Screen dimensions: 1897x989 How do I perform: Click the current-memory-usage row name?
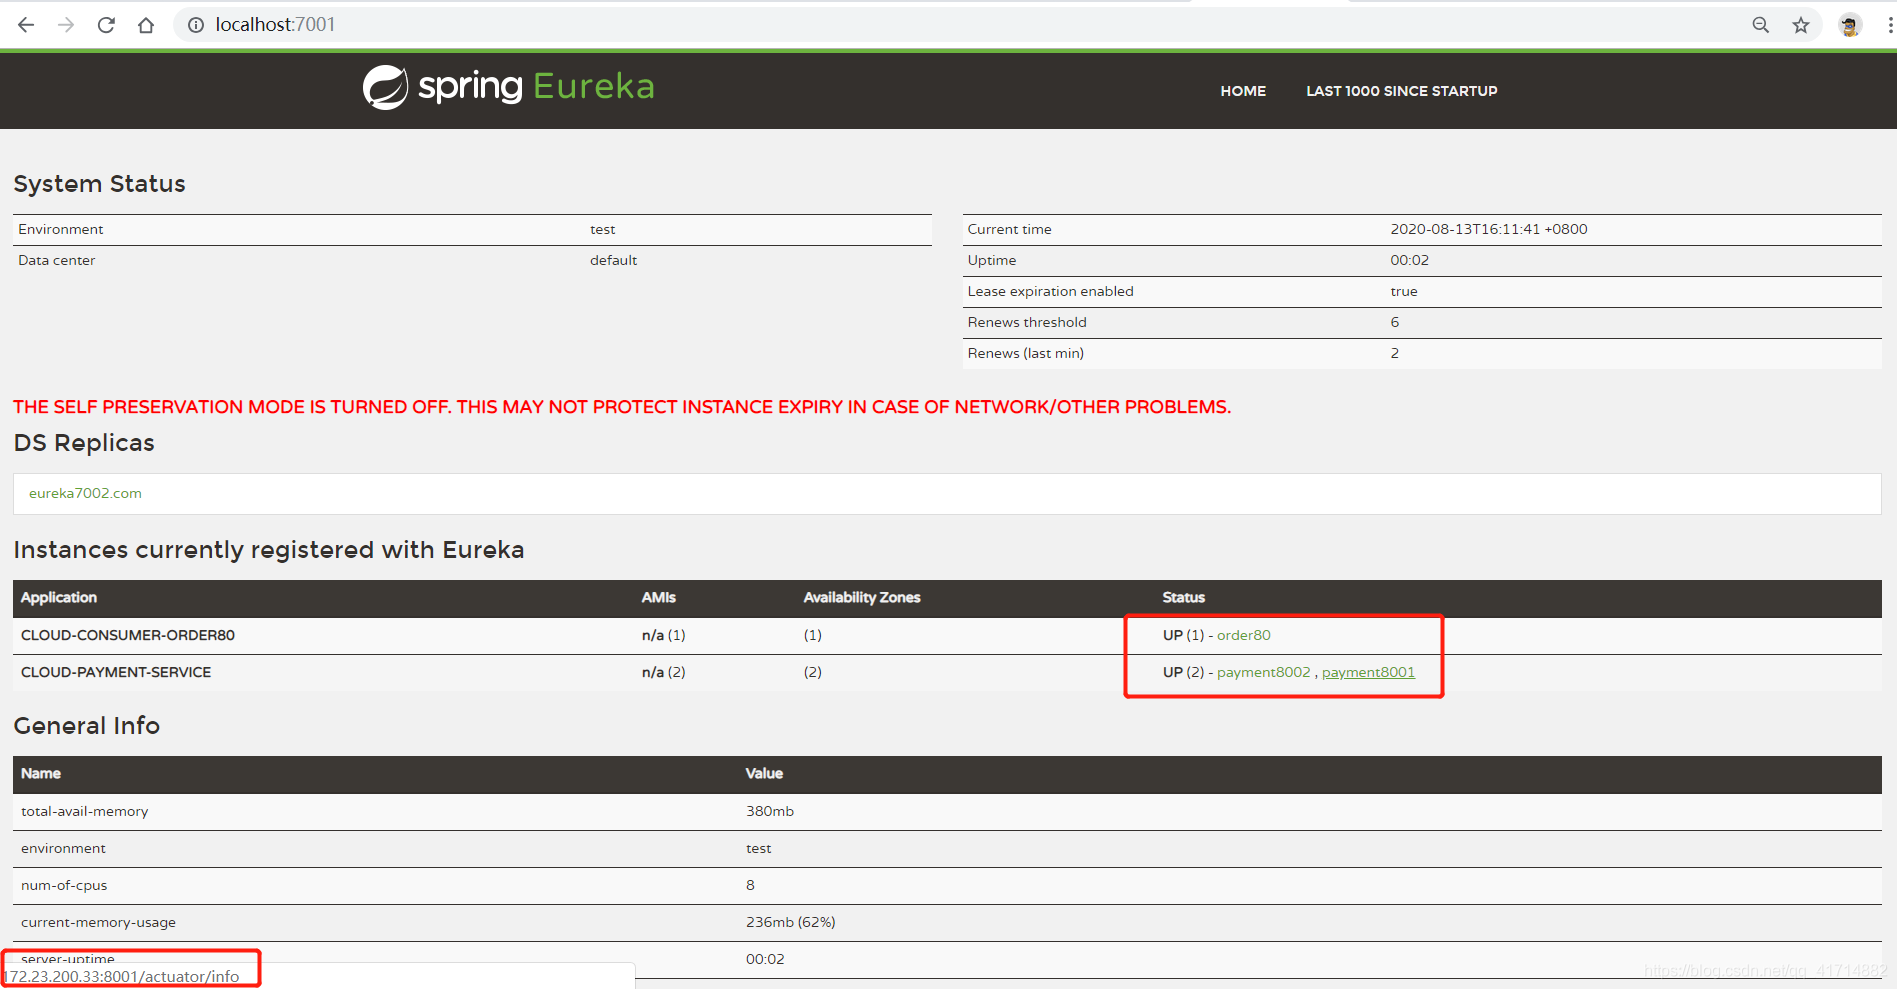click(98, 922)
